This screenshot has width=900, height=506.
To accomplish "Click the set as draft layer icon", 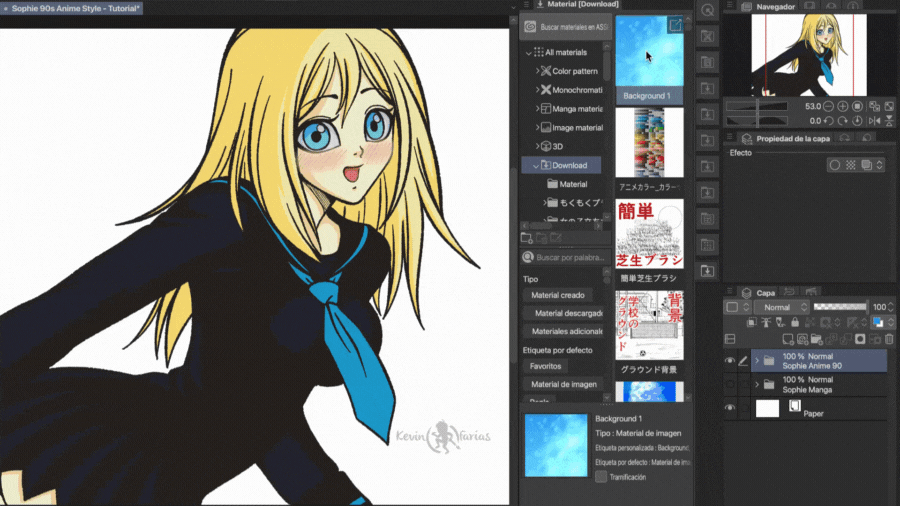I will coord(781,322).
